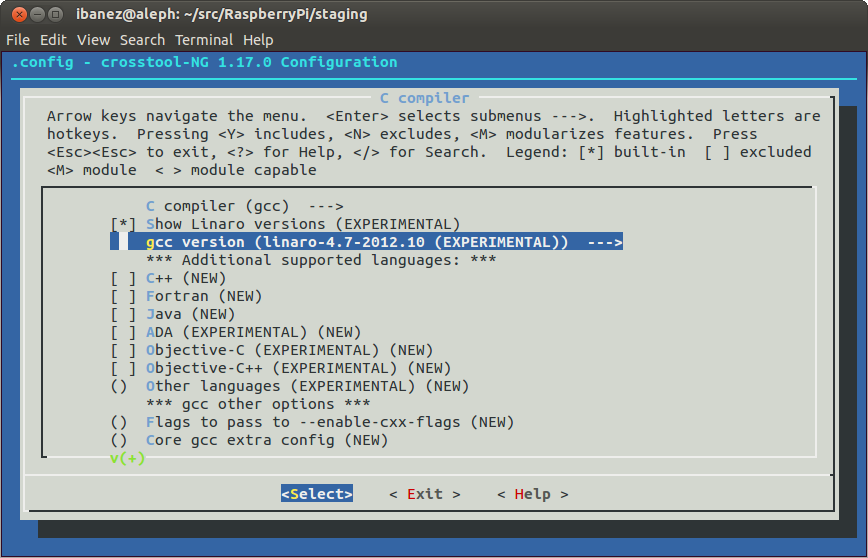Click 'Additional supported languages' comment line
Screen dimensions: 868x558
pyautogui.click(x=321, y=260)
